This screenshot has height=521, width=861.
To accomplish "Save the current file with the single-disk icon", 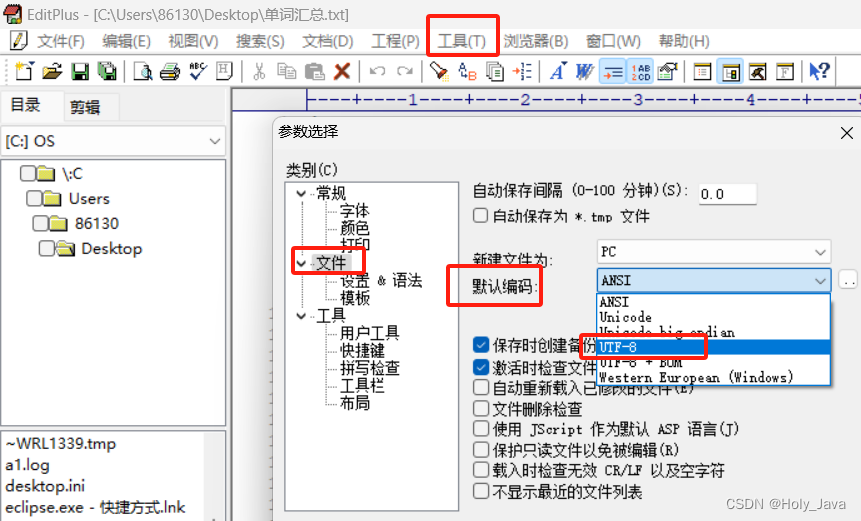I will 80,71.
